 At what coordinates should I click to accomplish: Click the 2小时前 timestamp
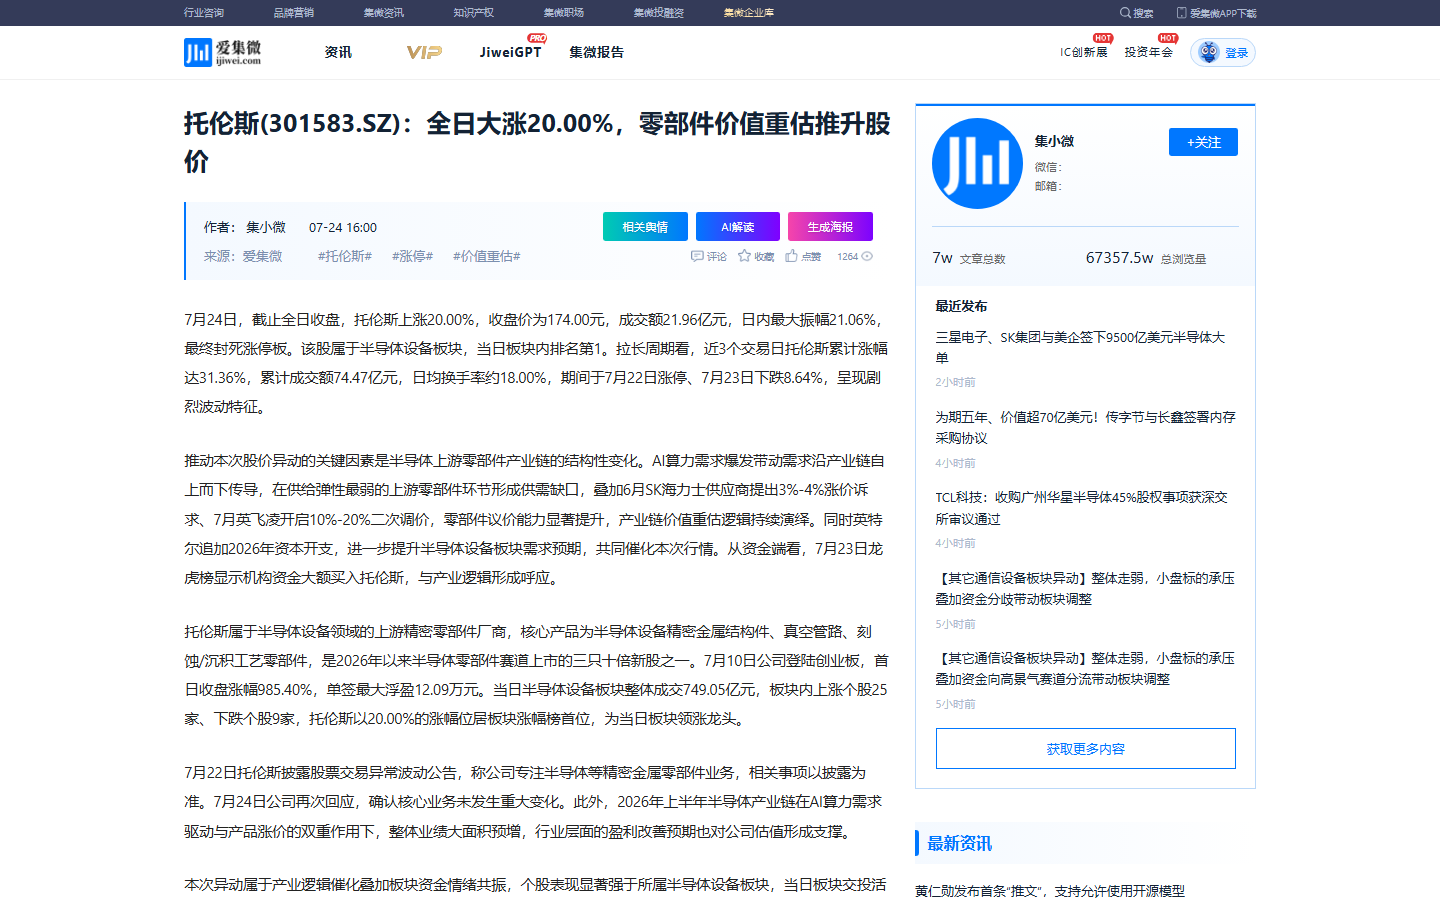955,382
